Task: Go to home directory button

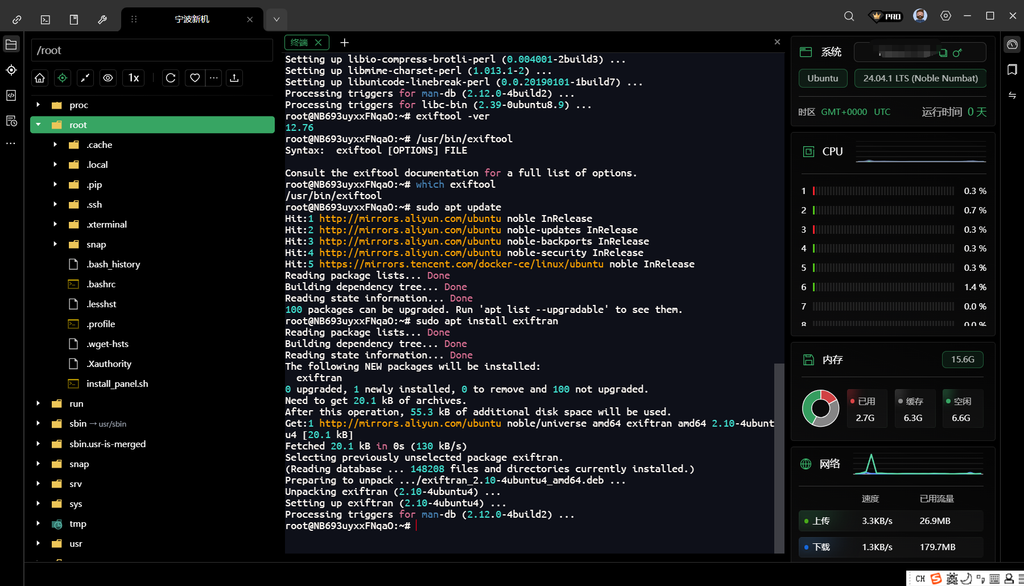Action: tap(40, 78)
